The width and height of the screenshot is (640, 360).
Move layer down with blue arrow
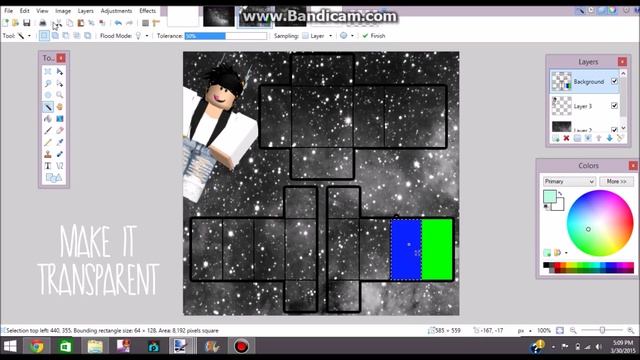609,138
